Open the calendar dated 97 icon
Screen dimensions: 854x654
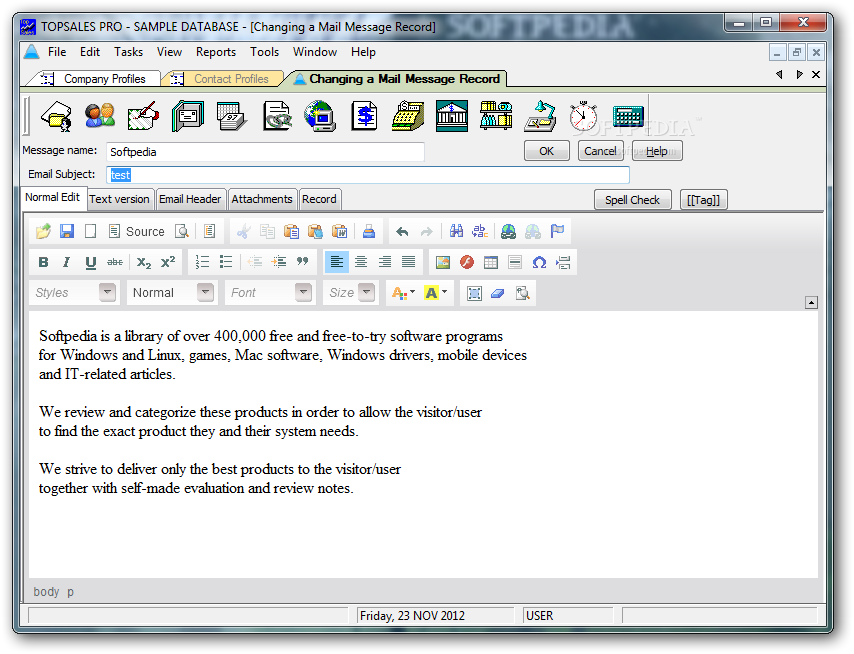point(231,116)
